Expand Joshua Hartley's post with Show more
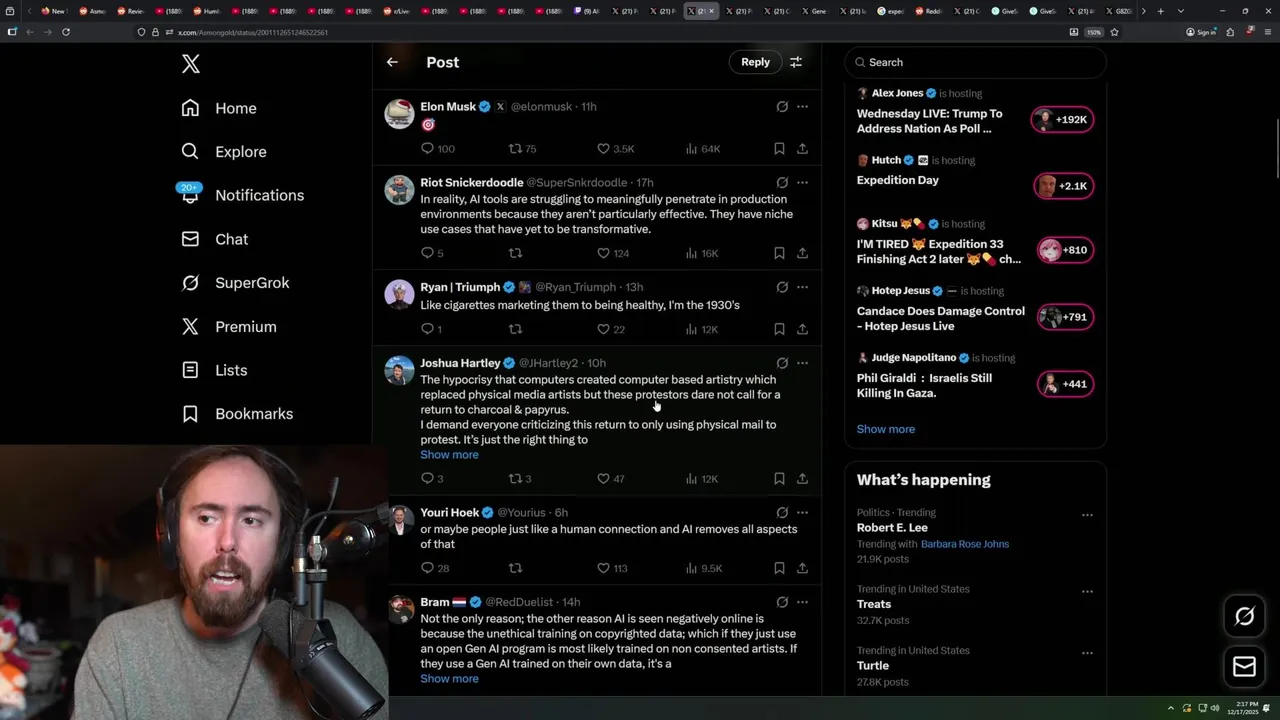The image size is (1280, 720). [449, 455]
